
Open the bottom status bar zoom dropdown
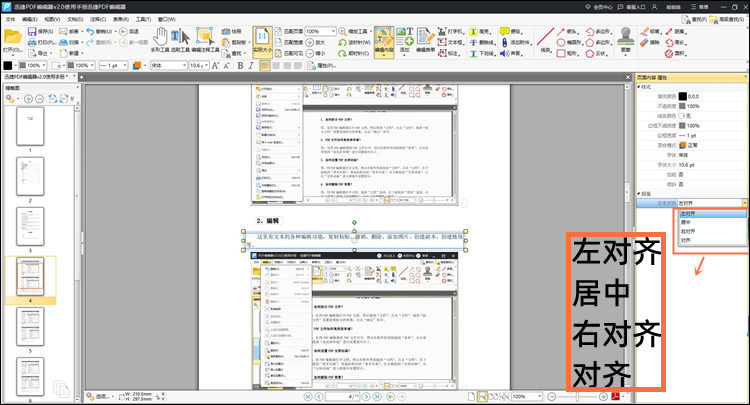[540, 396]
